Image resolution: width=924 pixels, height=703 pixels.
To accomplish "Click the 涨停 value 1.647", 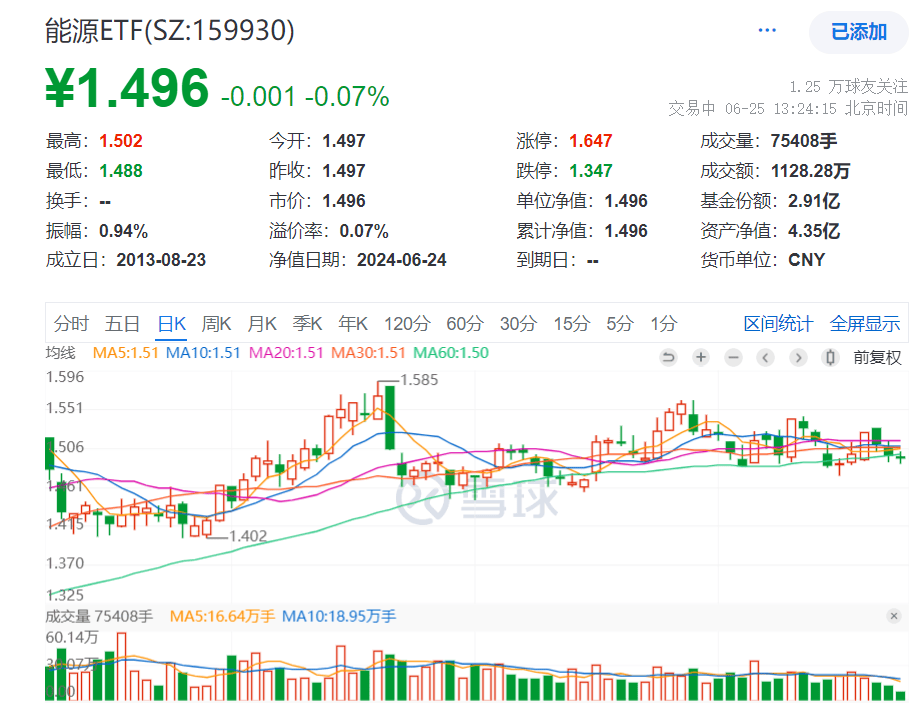I will (x=590, y=141).
